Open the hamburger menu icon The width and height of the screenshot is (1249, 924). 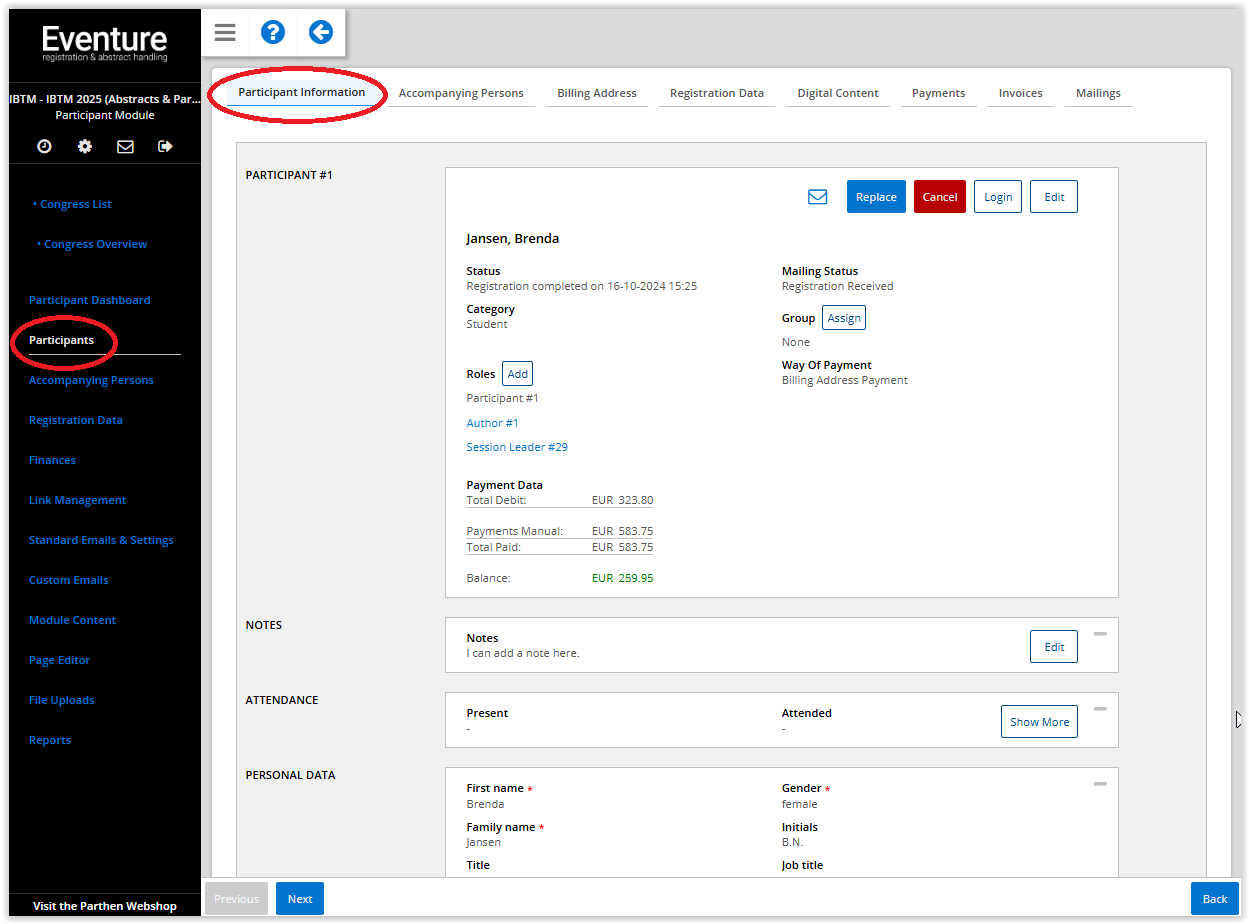click(225, 33)
